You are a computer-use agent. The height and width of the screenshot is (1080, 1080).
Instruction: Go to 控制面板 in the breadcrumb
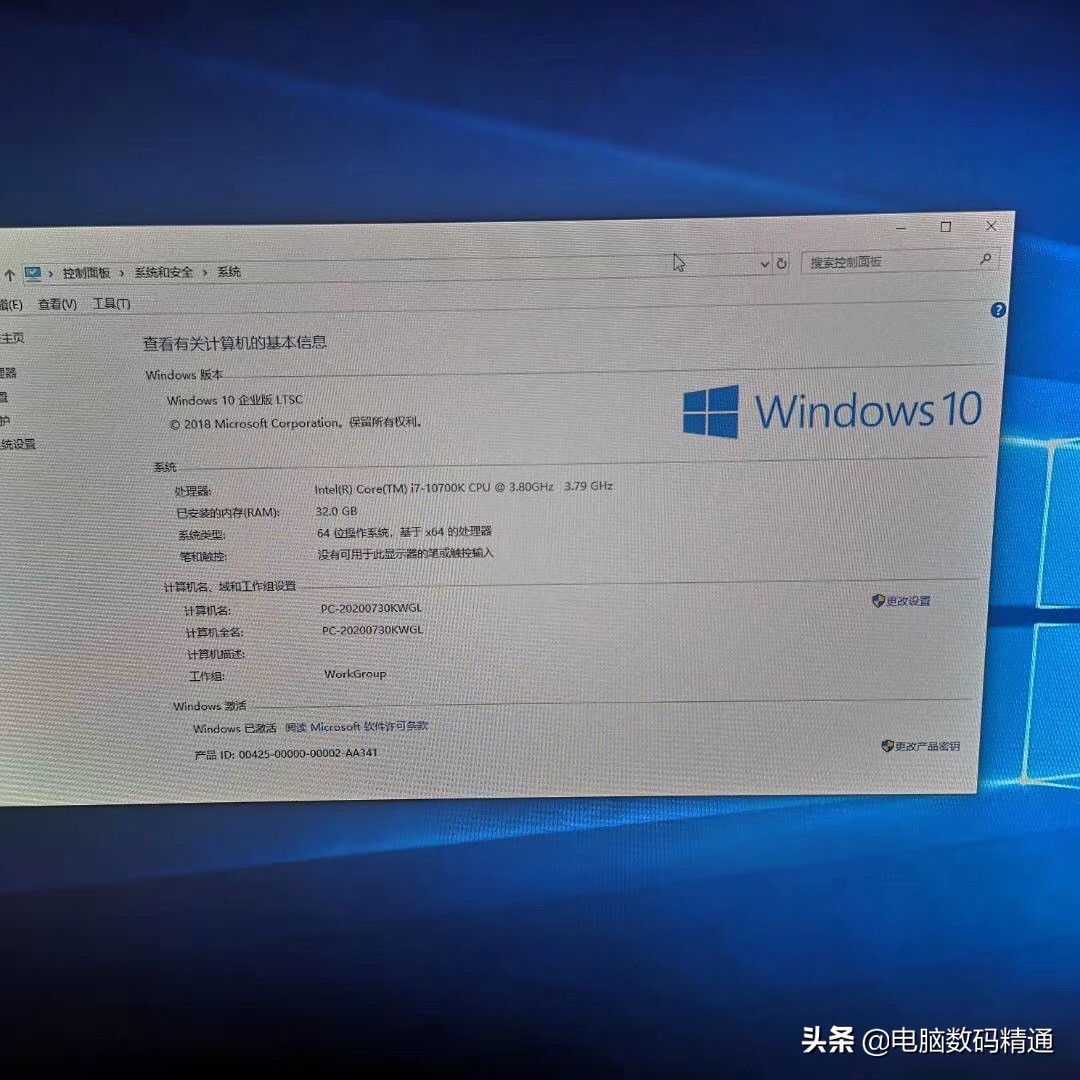pyautogui.click(x=86, y=273)
